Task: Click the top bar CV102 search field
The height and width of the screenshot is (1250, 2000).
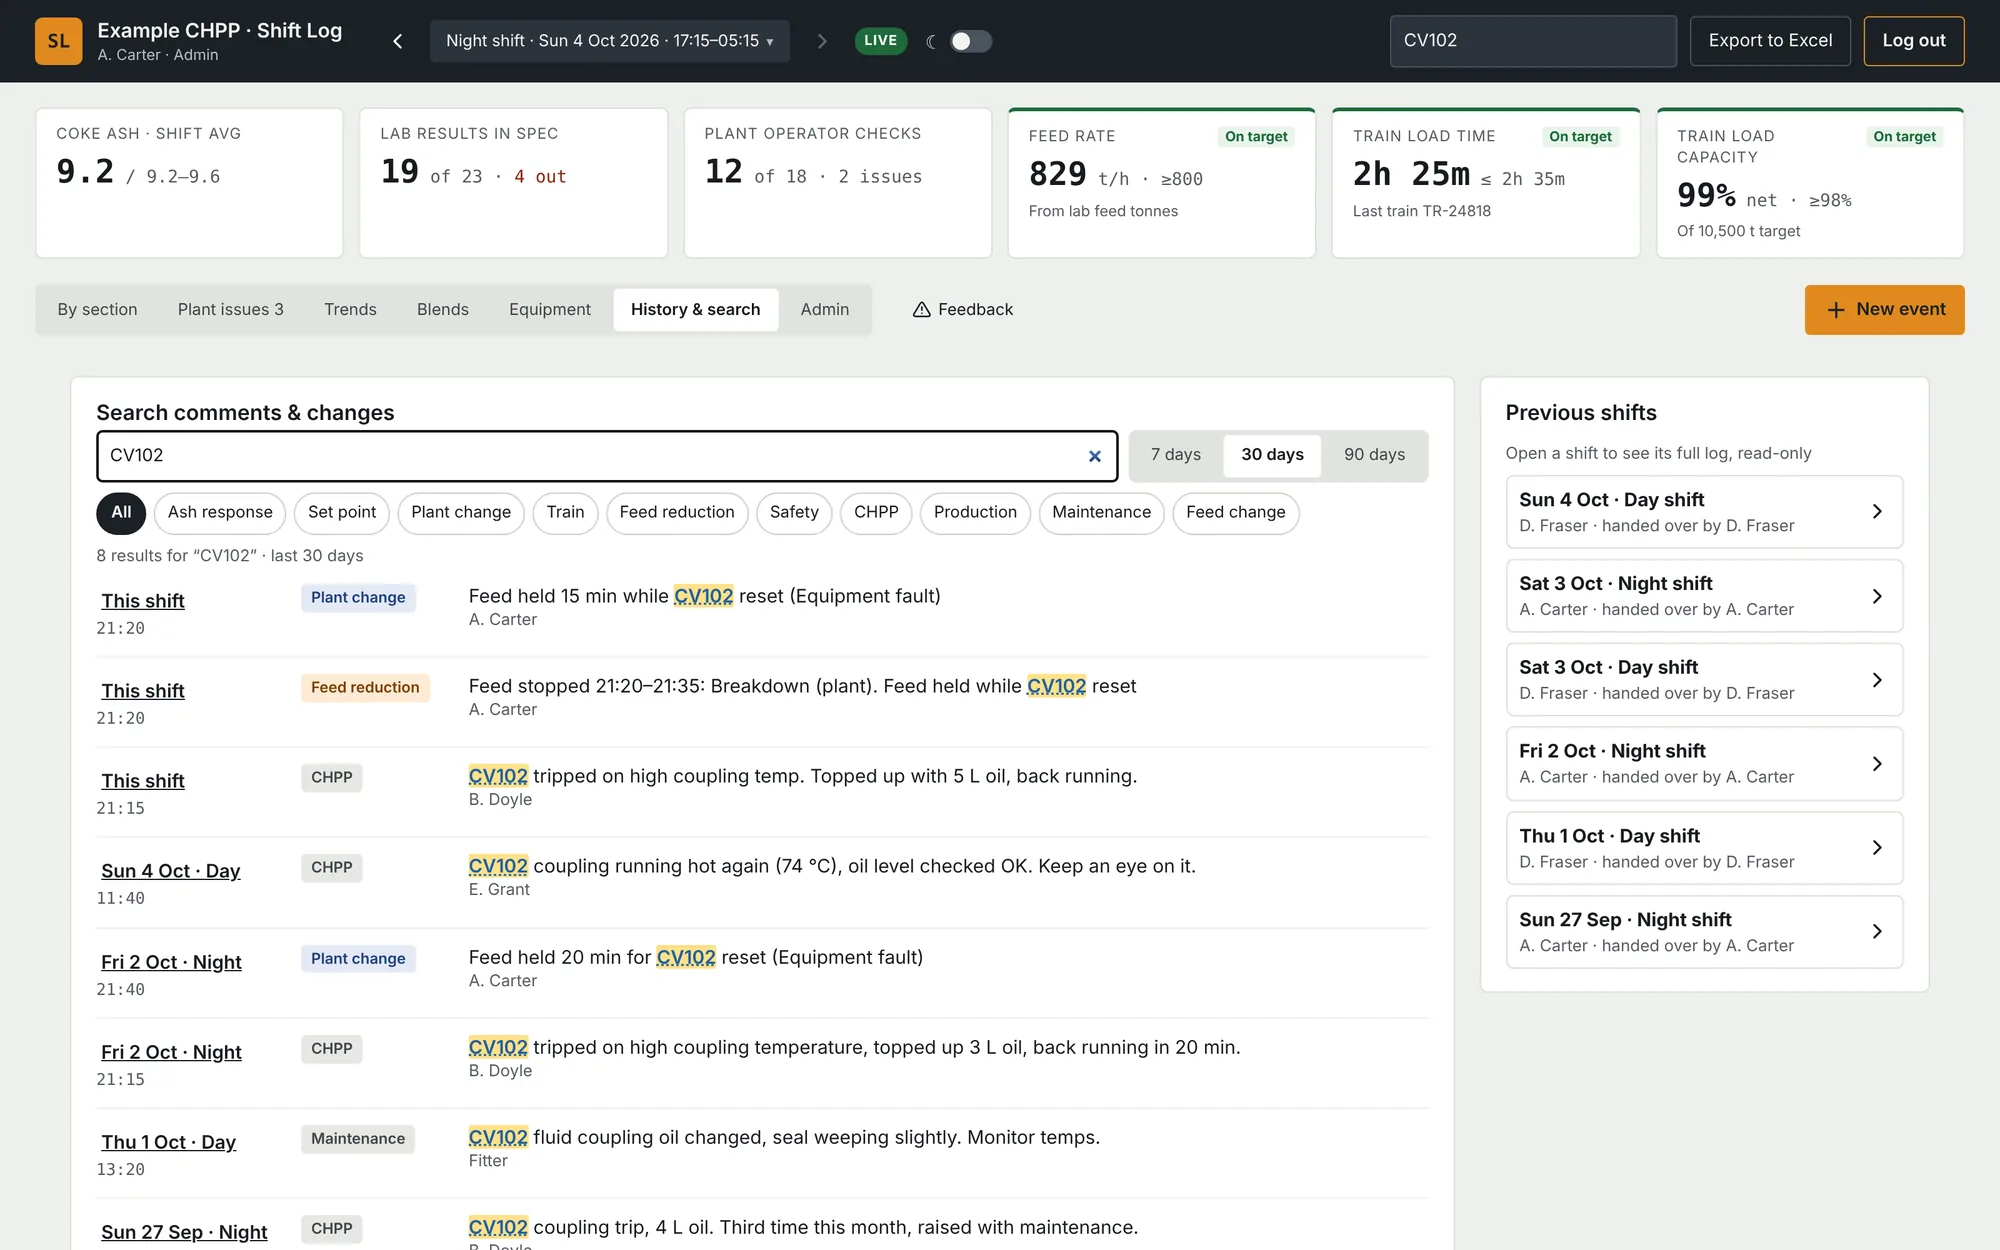Action: (x=1533, y=41)
